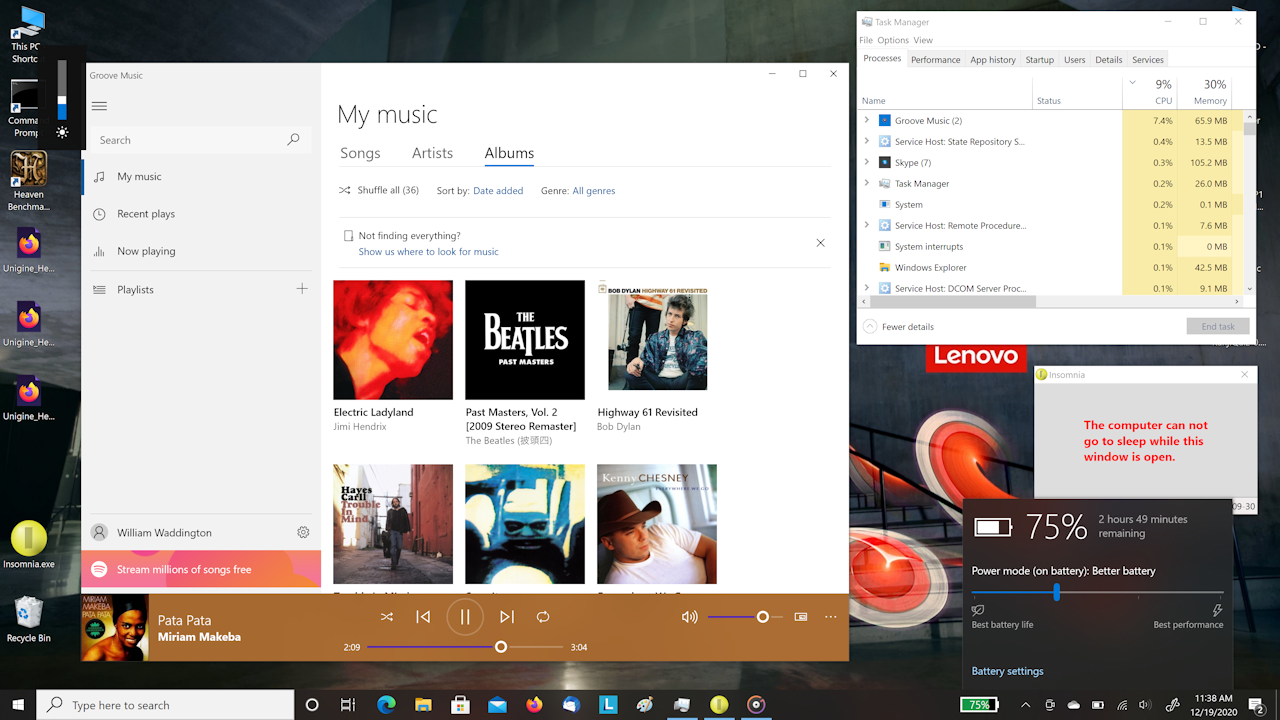Mute the Groove Music volume speaker
1280x720 pixels.
click(x=689, y=617)
